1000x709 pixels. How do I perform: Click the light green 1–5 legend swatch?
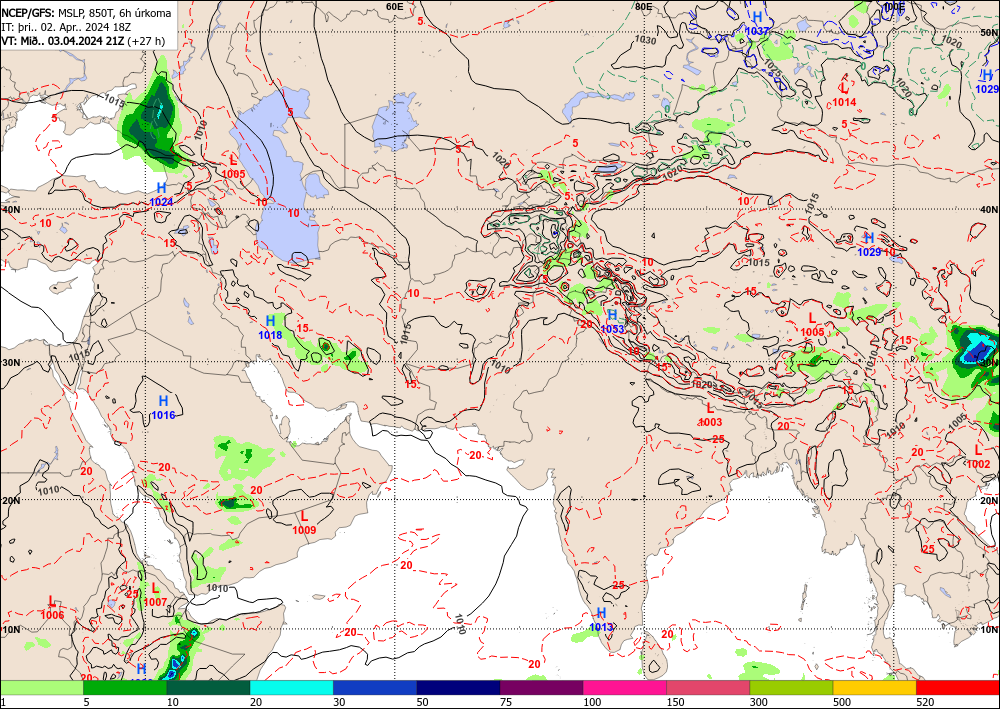click(41, 687)
